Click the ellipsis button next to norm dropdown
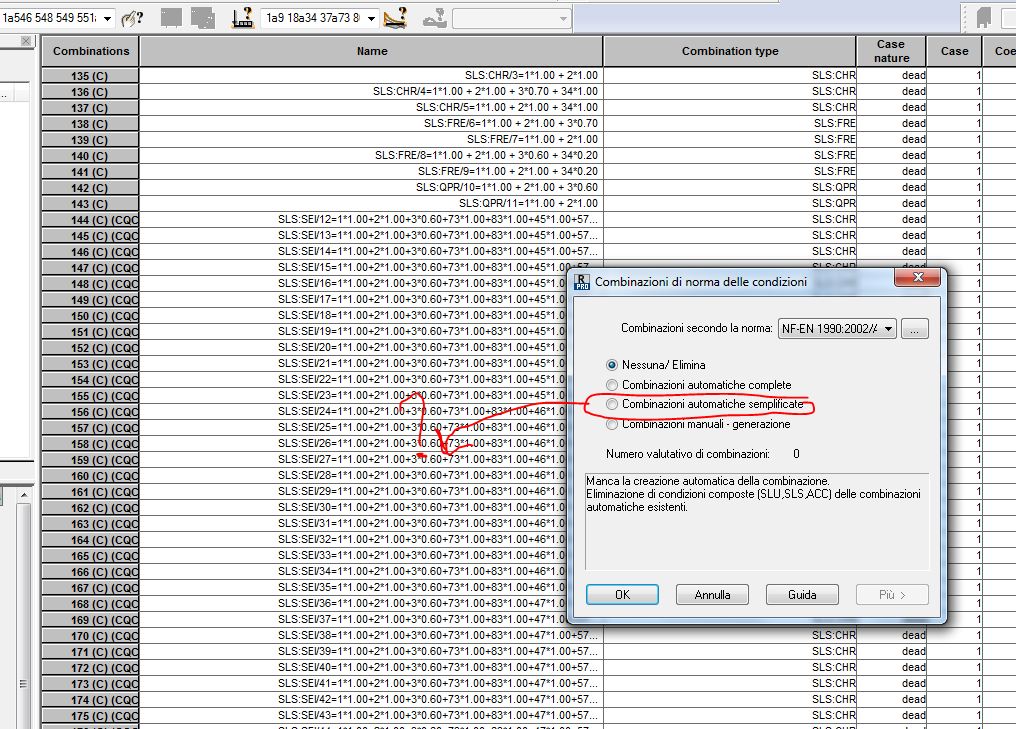This screenshot has width=1016, height=729. [x=914, y=329]
